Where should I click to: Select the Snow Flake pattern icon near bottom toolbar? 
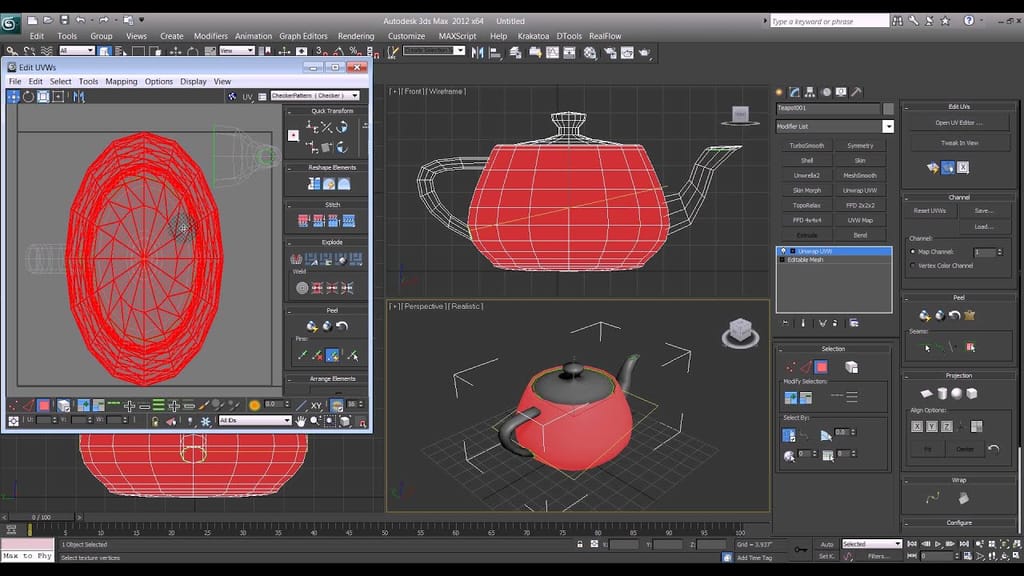click(204, 423)
